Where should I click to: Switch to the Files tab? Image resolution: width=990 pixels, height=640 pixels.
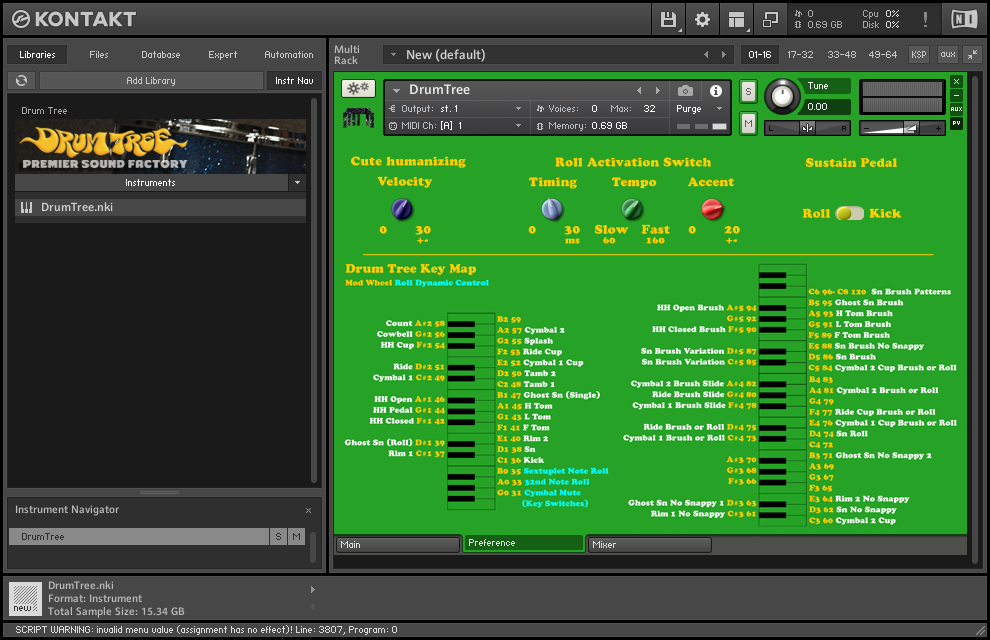(98, 55)
